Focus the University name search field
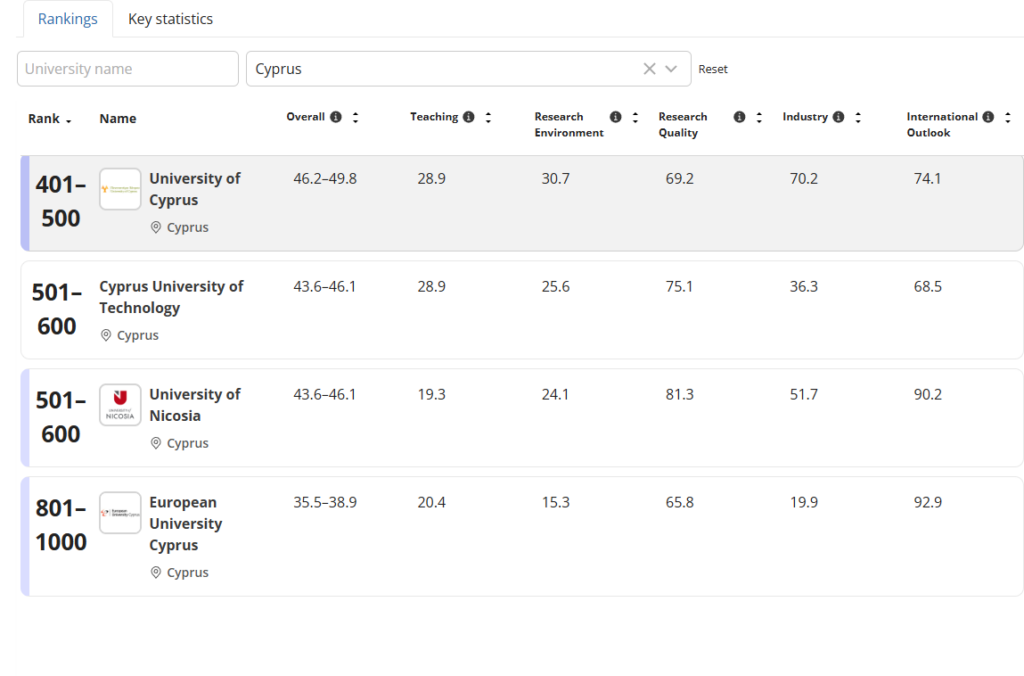 (x=128, y=69)
